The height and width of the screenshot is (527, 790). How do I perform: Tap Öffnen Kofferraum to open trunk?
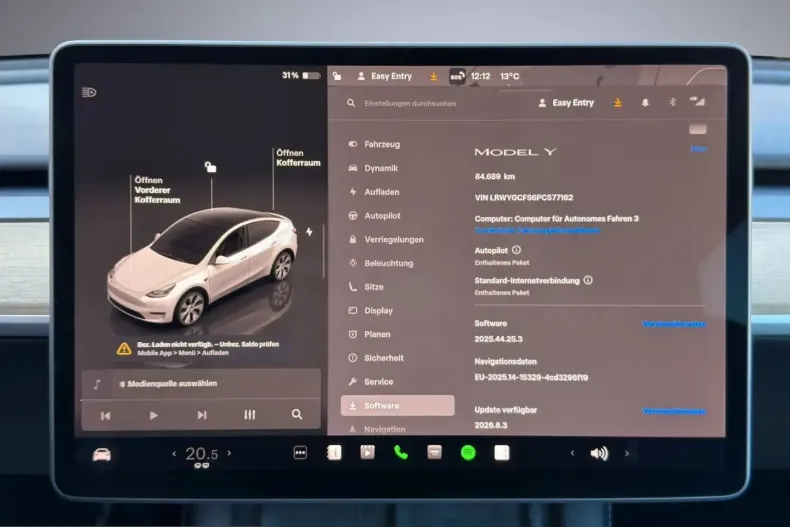(298, 158)
